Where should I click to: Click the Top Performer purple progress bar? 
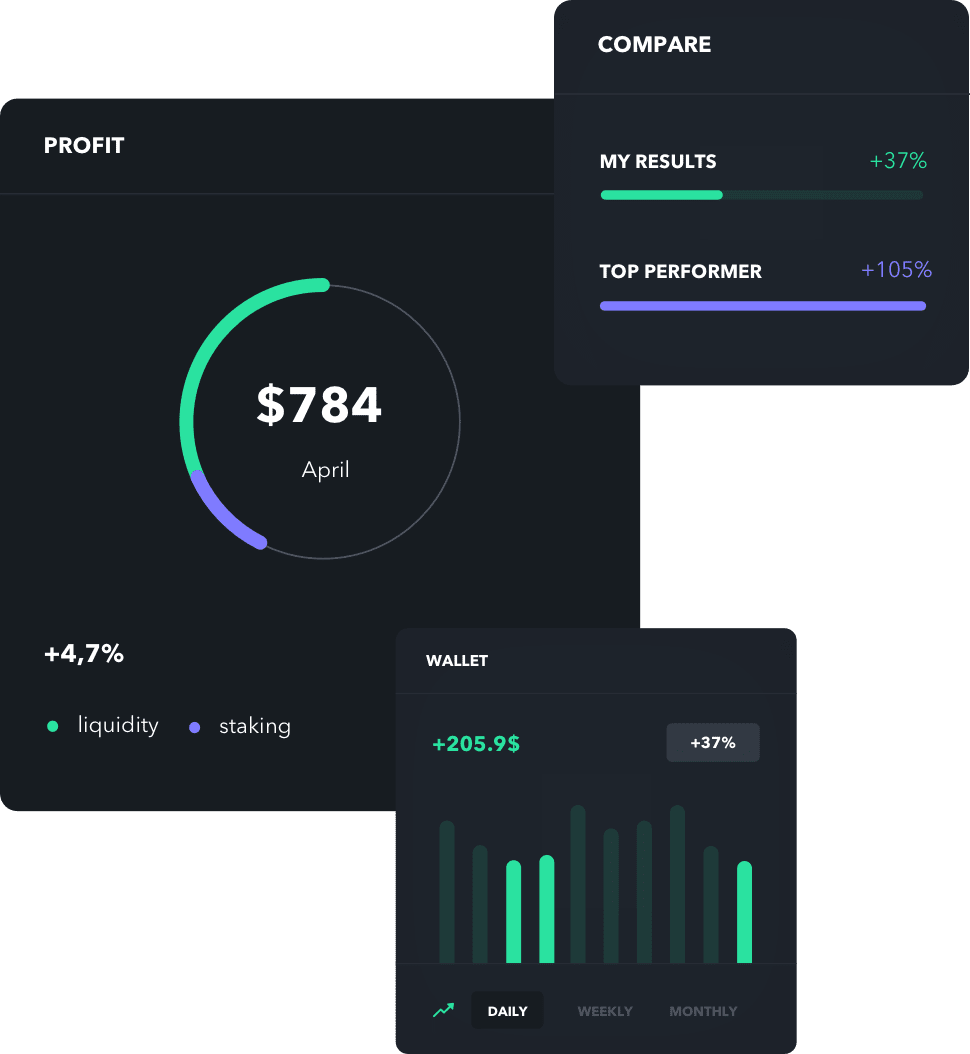(x=762, y=306)
